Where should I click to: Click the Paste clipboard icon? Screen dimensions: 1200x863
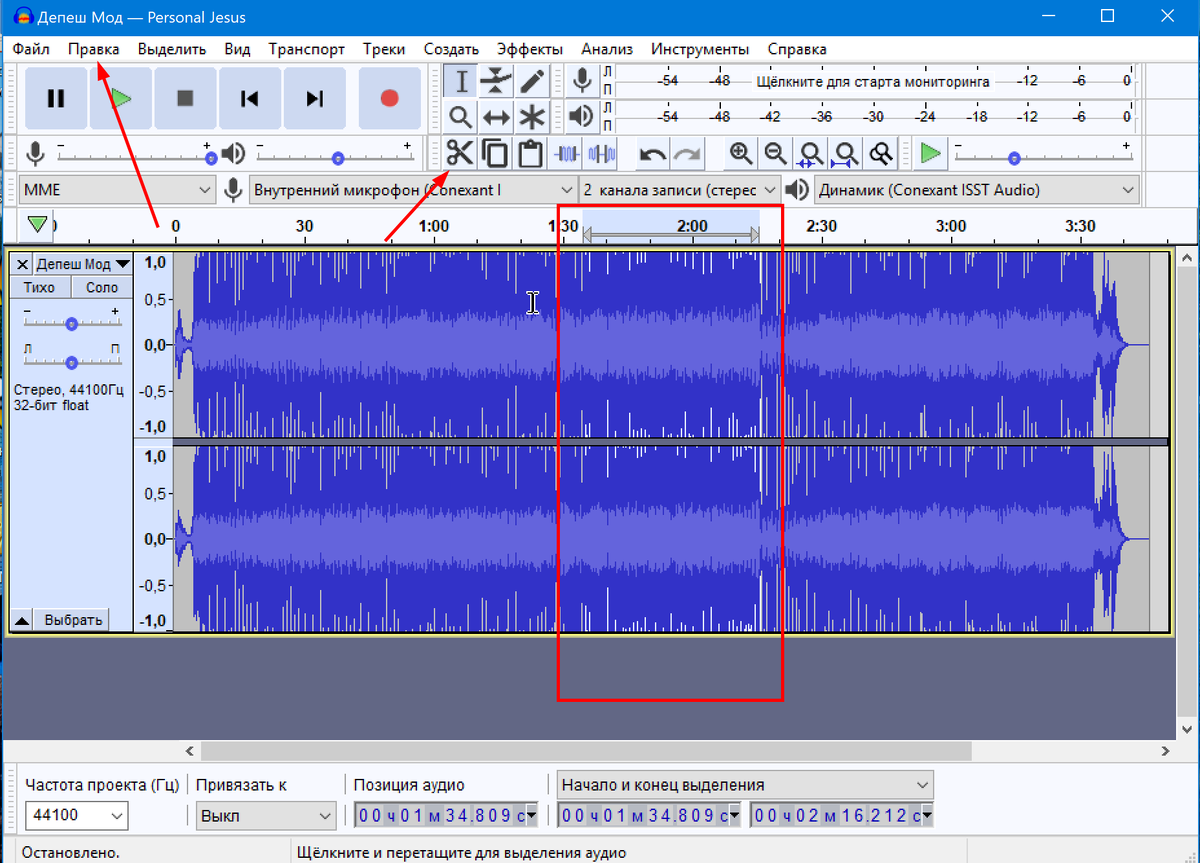coord(530,154)
